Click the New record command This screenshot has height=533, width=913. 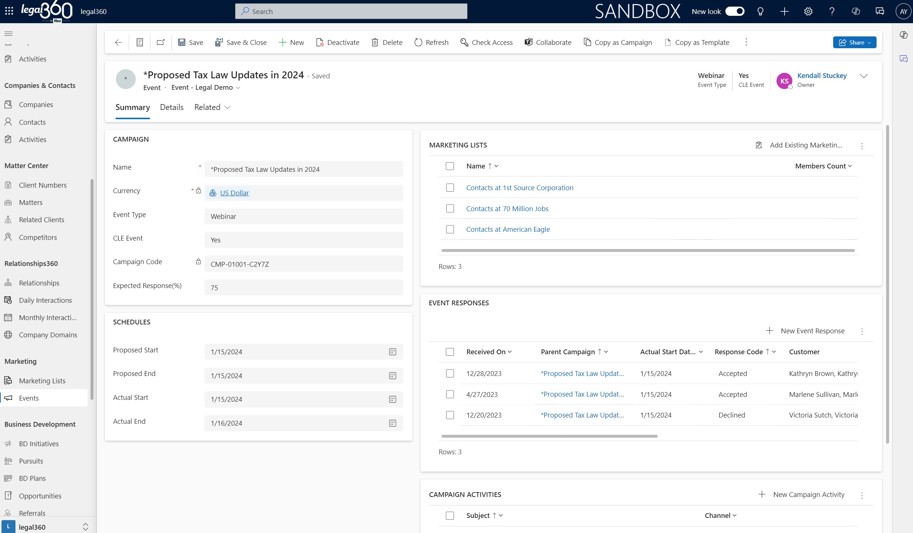[x=291, y=43]
